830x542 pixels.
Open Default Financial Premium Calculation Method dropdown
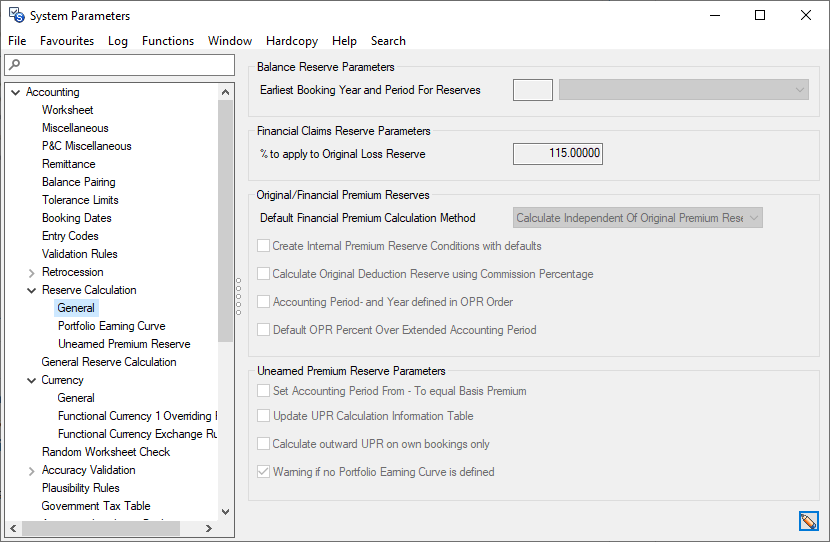coord(638,218)
